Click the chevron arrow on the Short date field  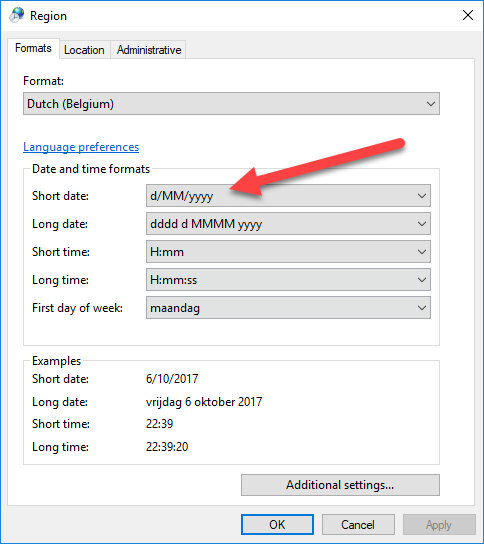click(x=422, y=196)
